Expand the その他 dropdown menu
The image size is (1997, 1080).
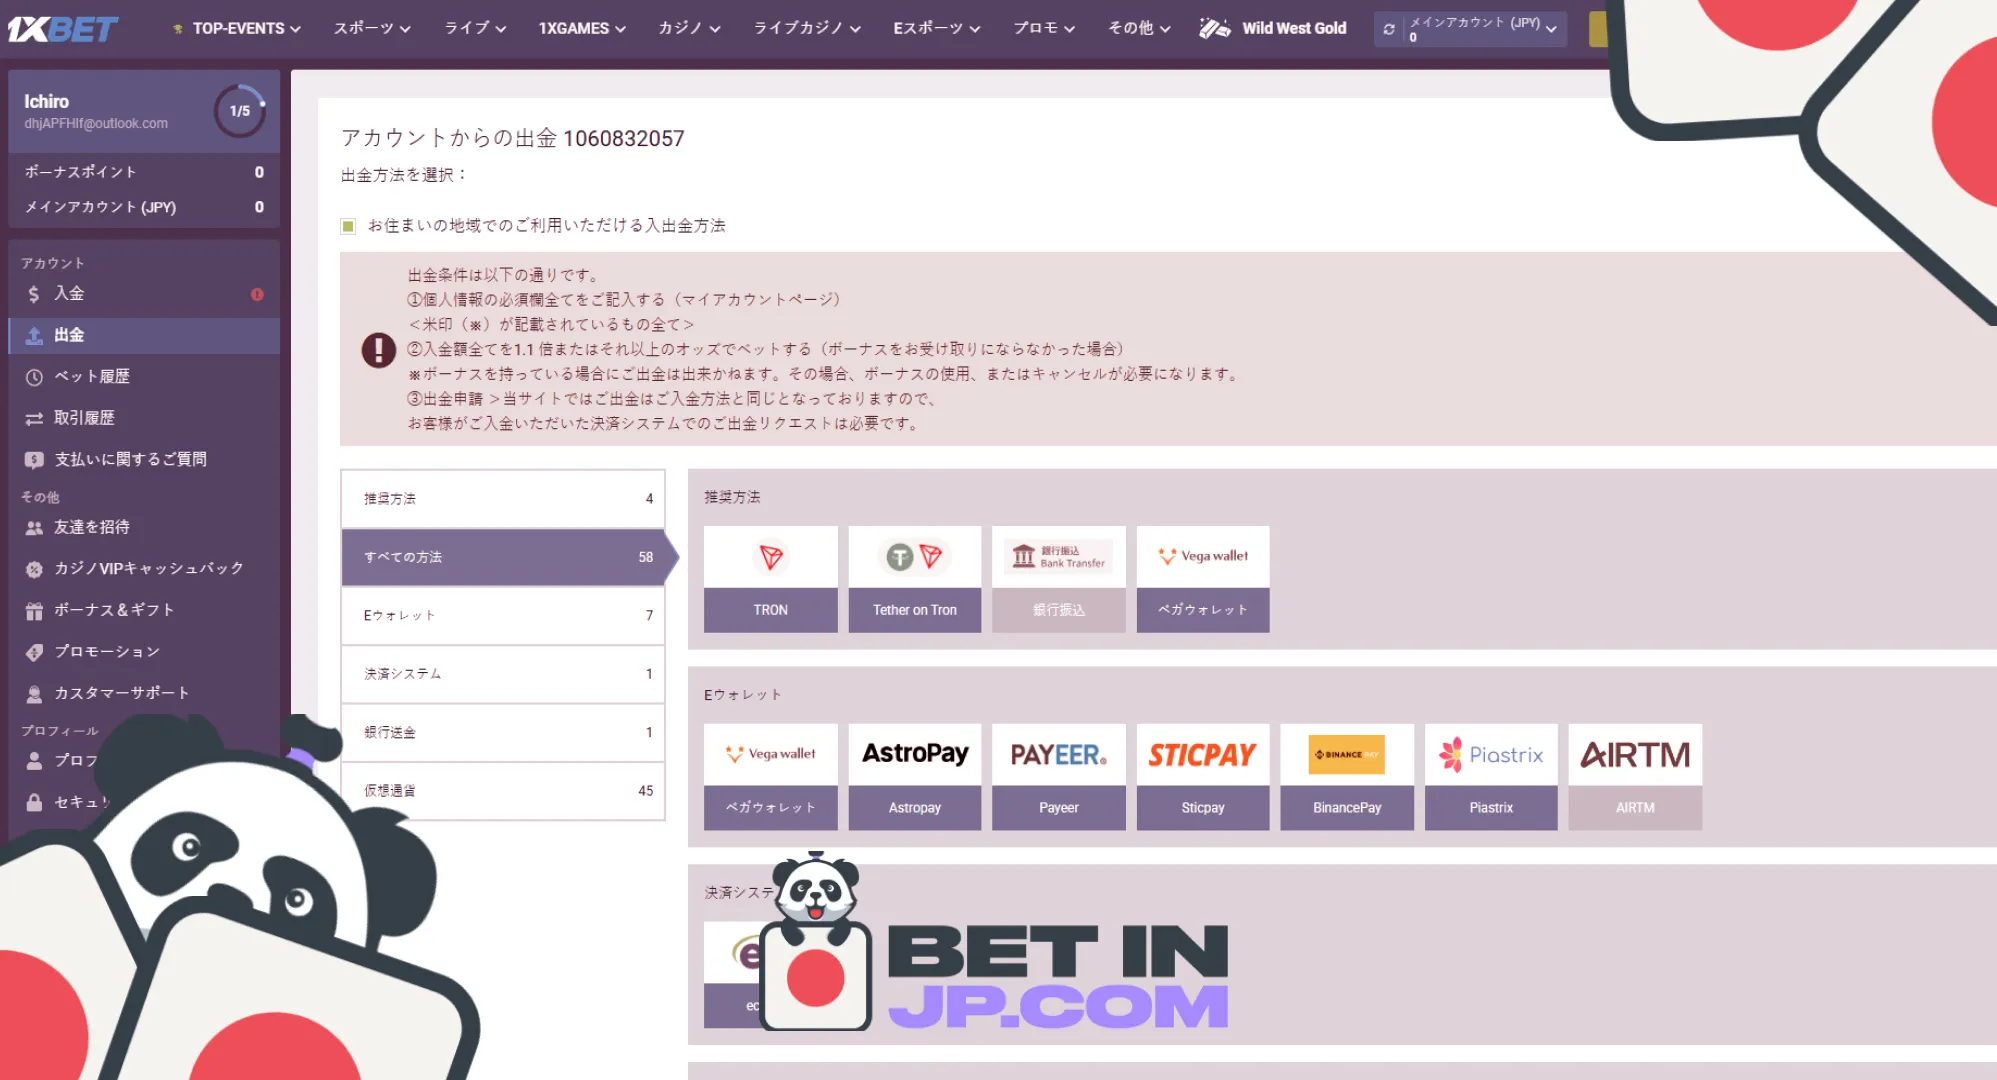coord(1139,28)
